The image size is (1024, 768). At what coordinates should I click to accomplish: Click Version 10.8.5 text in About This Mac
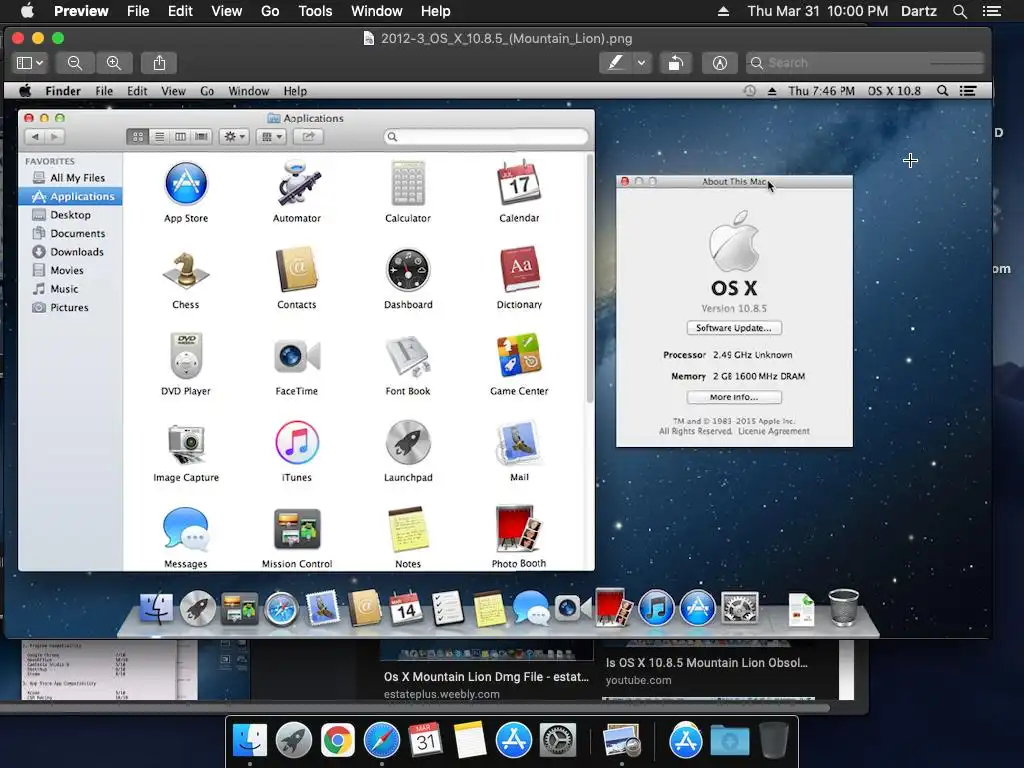pos(734,308)
